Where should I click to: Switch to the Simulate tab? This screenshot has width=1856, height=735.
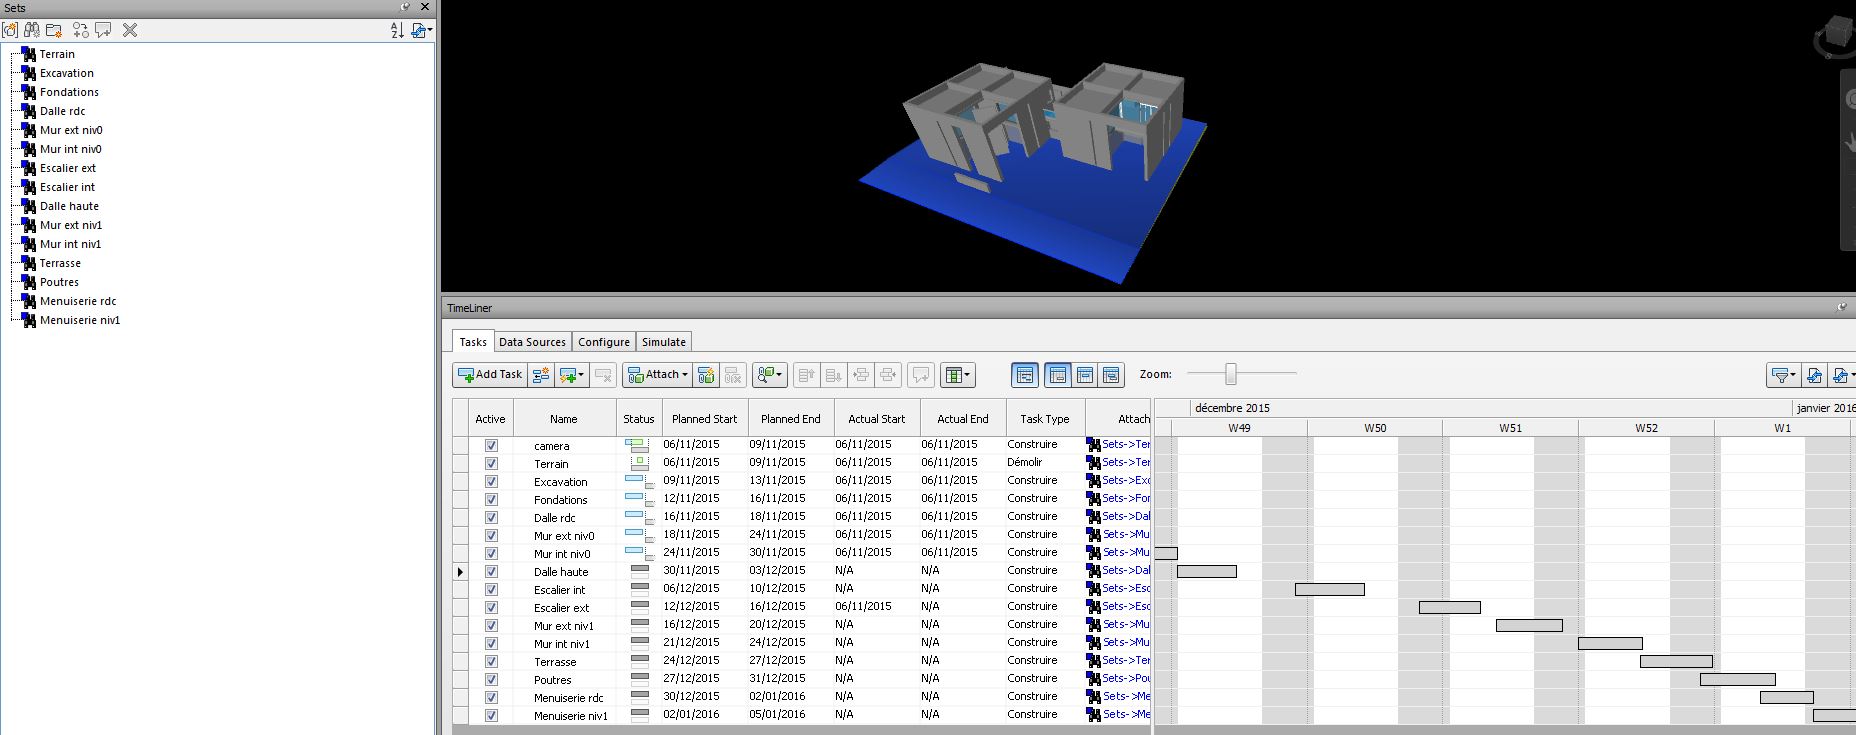663,342
